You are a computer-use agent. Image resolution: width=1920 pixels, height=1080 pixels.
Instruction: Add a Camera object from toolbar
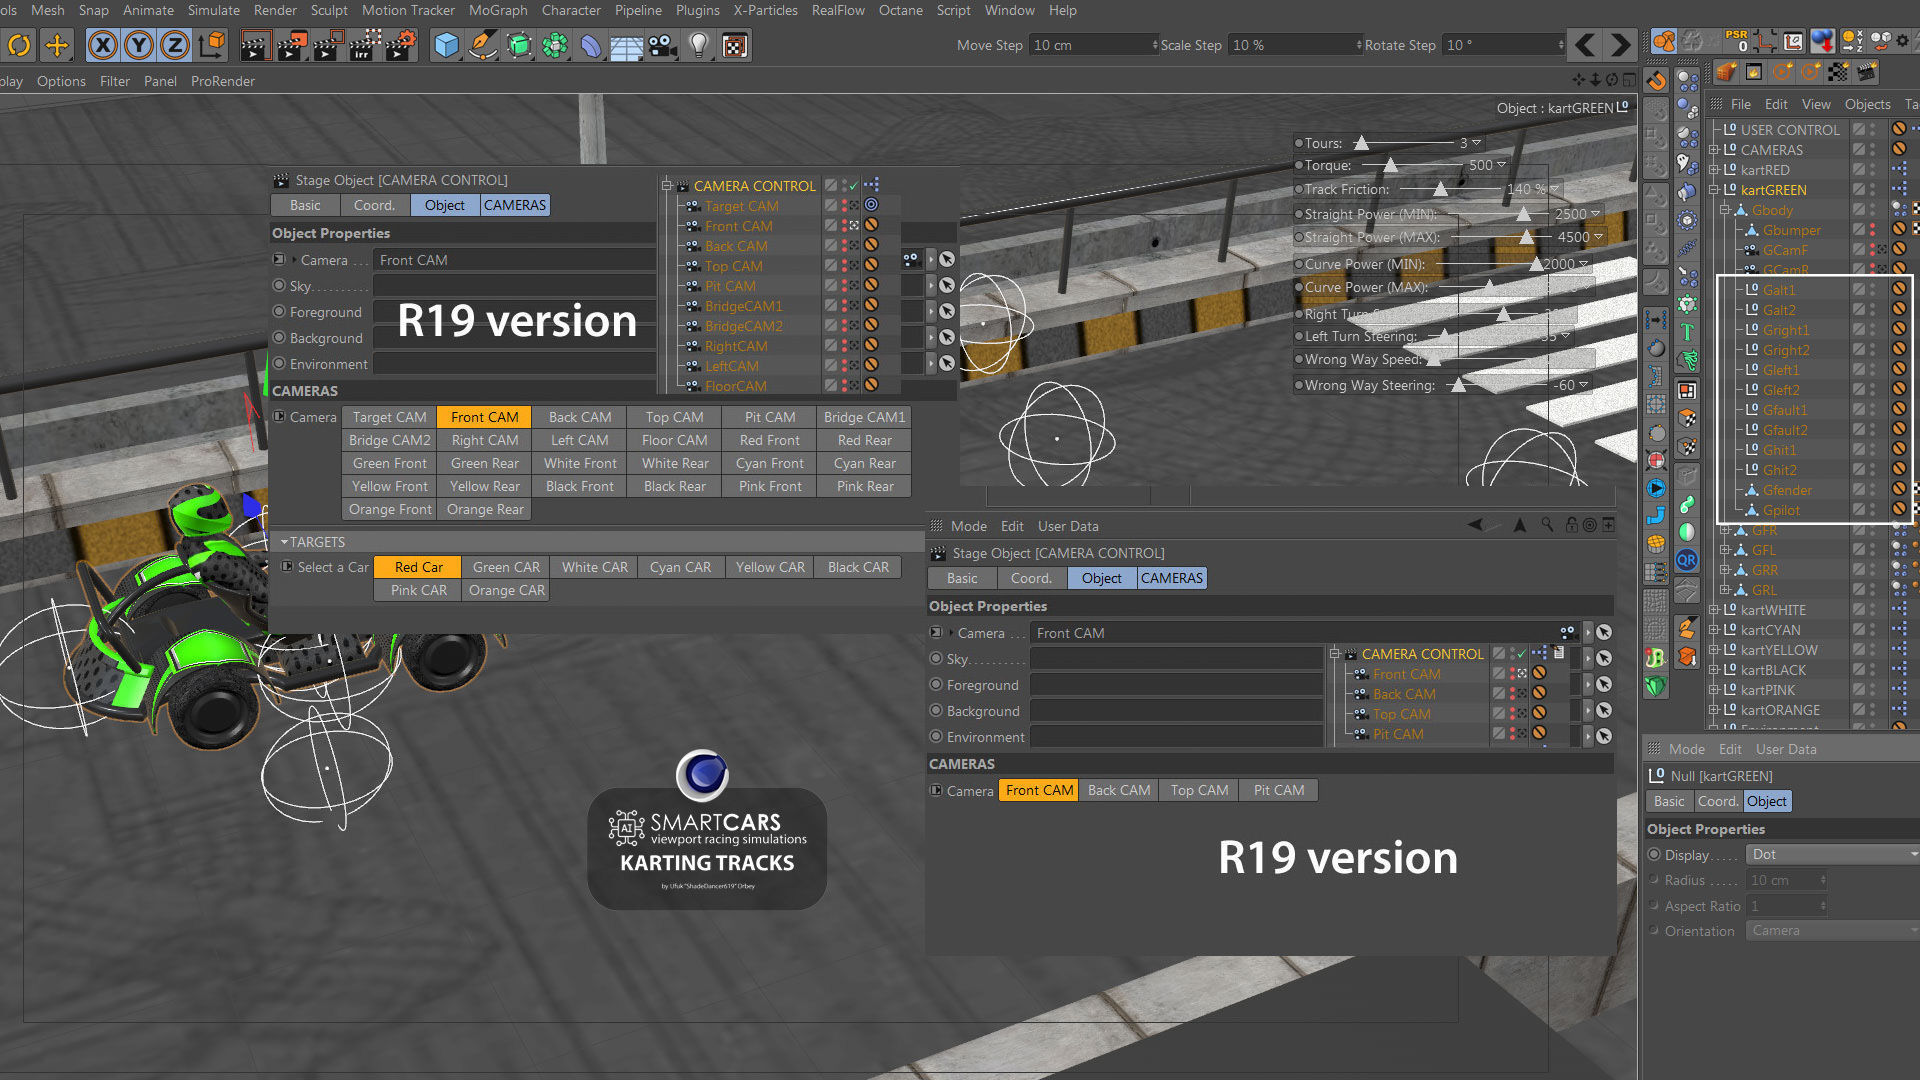click(661, 45)
